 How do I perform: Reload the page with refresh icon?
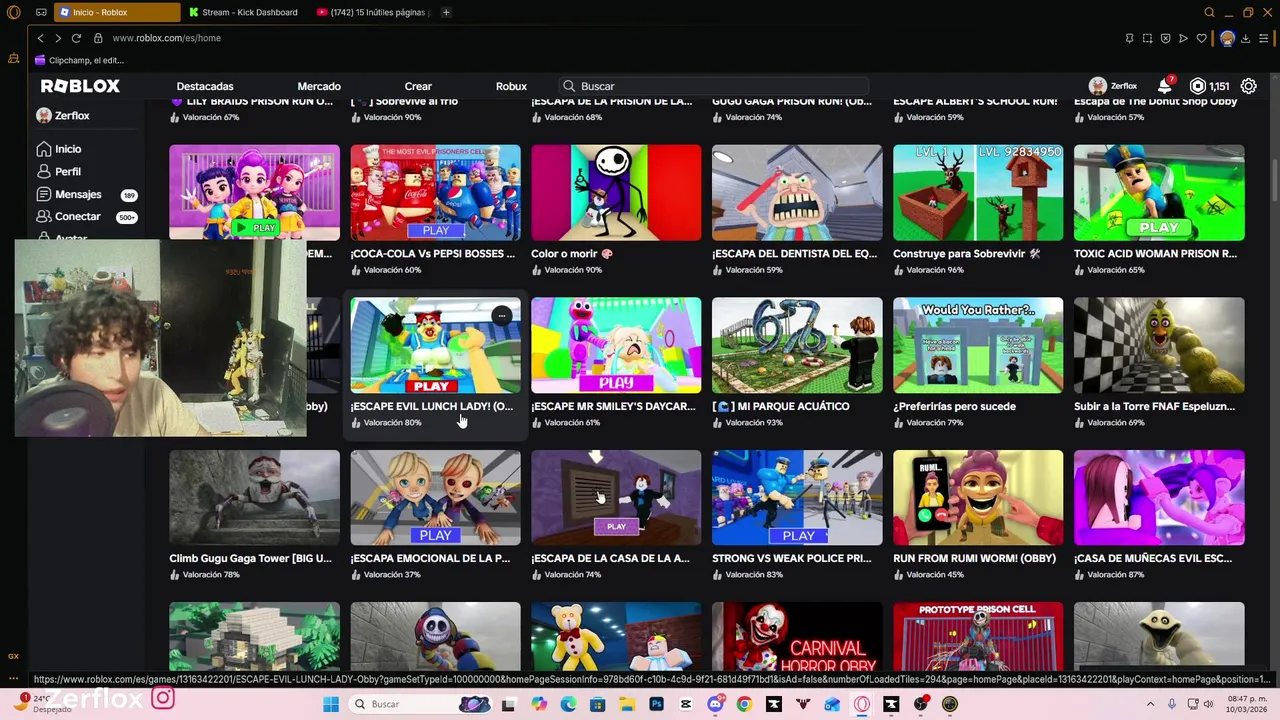pos(76,38)
